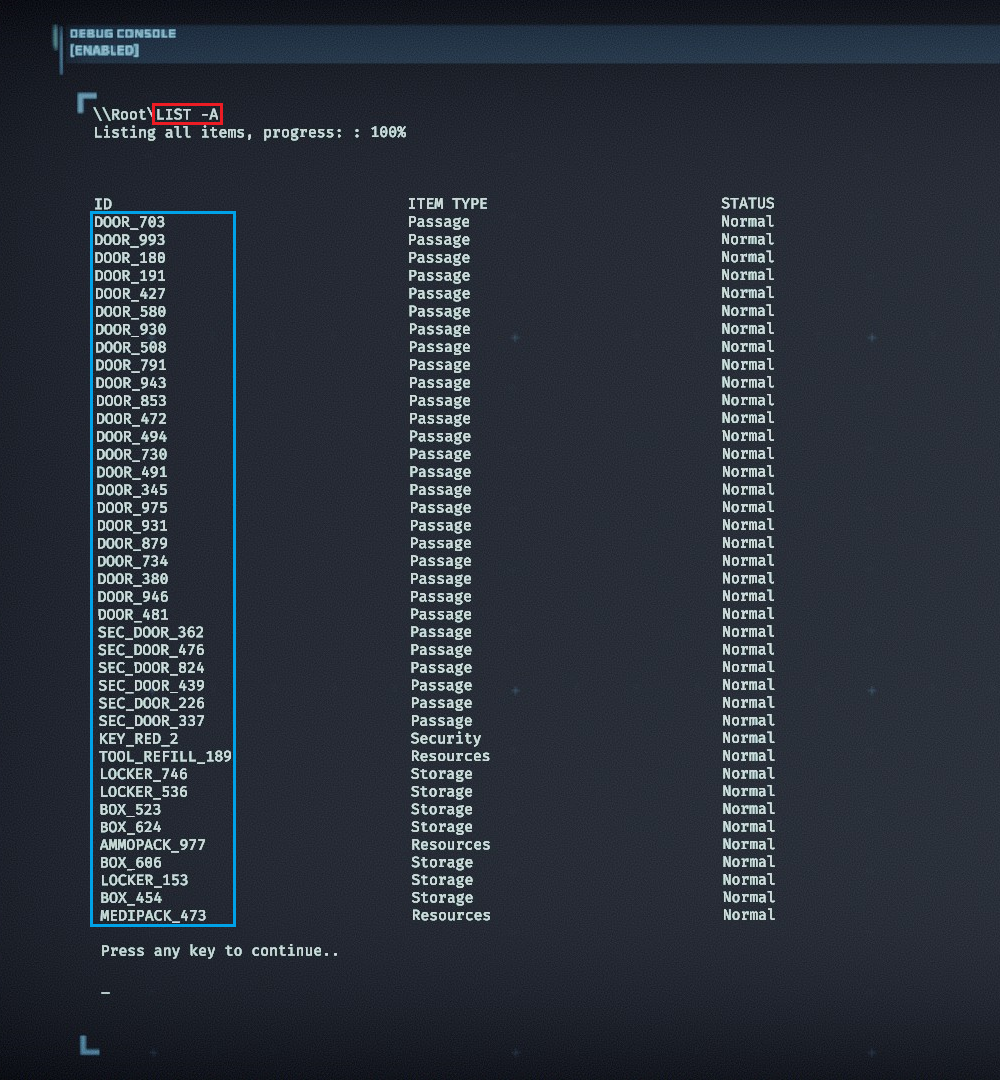Select the SEC_DOOR_362 entry
The height and width of the screenshot is (1080, 1000).
[151, 632]
